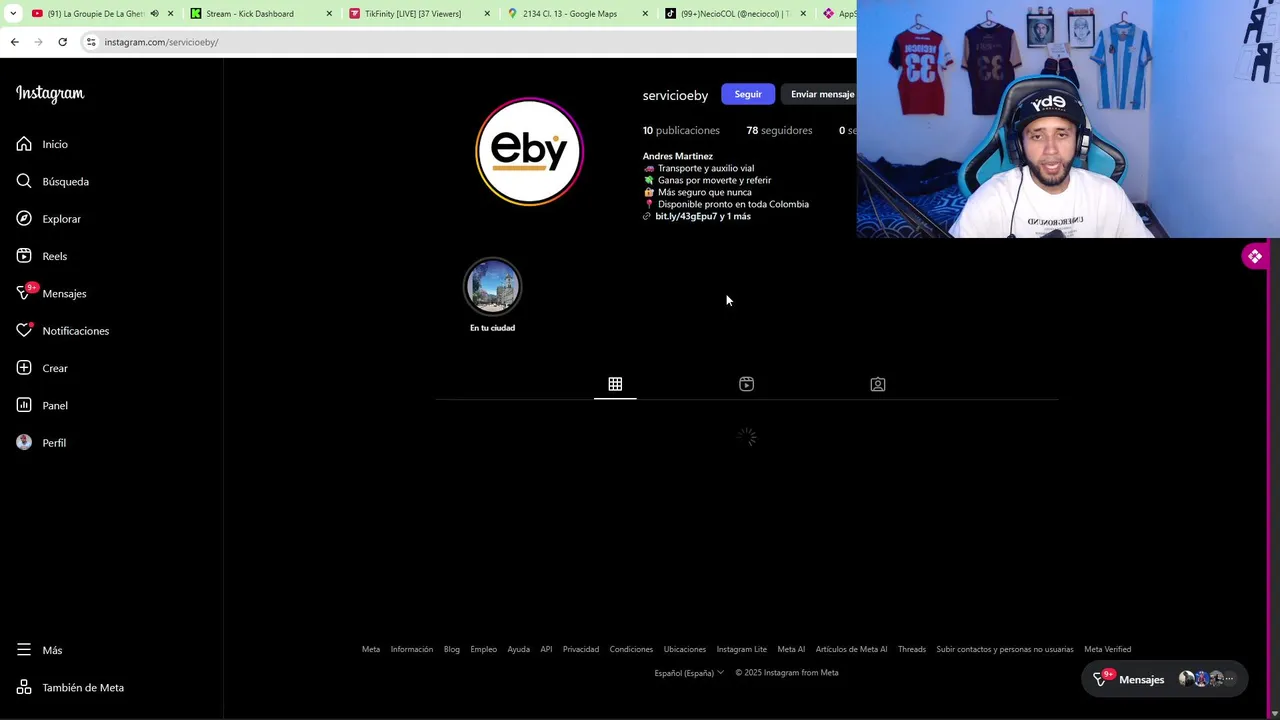Image resolution: width=1280 pixels, height=720 pixels.
Task: Open Explorar compass icon
Action: click(24, 219)
